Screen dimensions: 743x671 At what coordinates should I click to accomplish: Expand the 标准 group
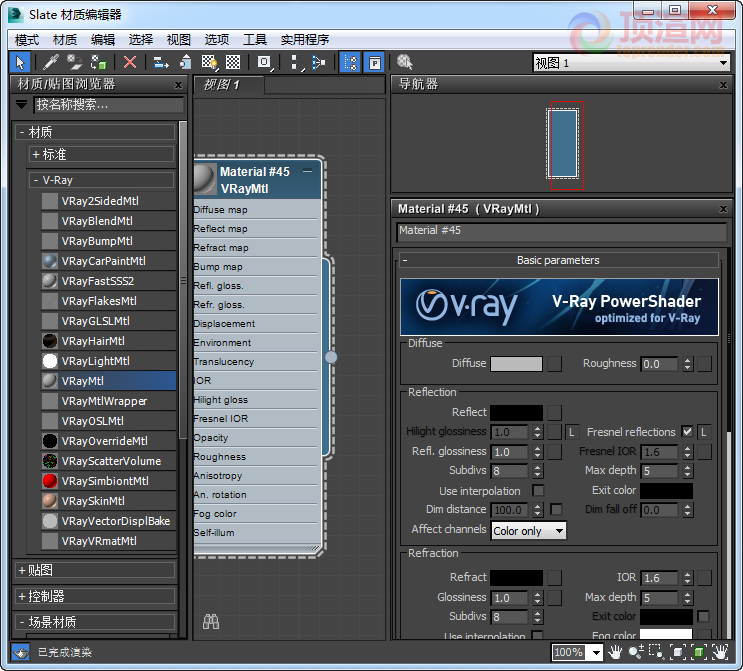[x=101, y=154]
